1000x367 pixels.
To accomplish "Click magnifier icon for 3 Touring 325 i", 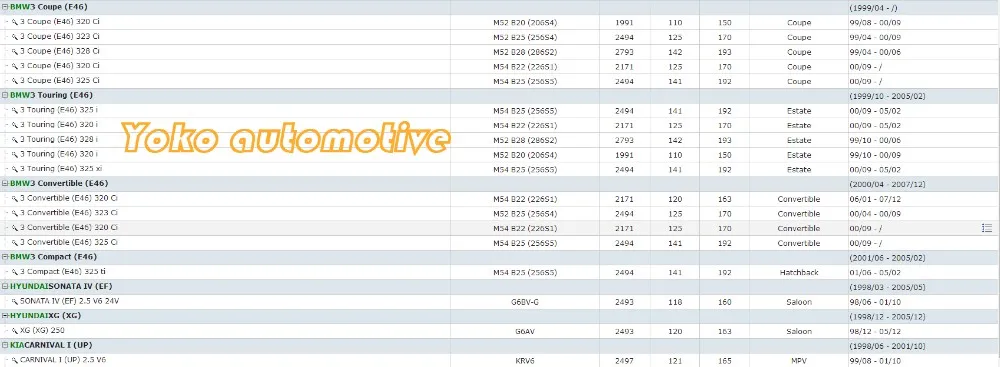I will [x=15, y=110].
